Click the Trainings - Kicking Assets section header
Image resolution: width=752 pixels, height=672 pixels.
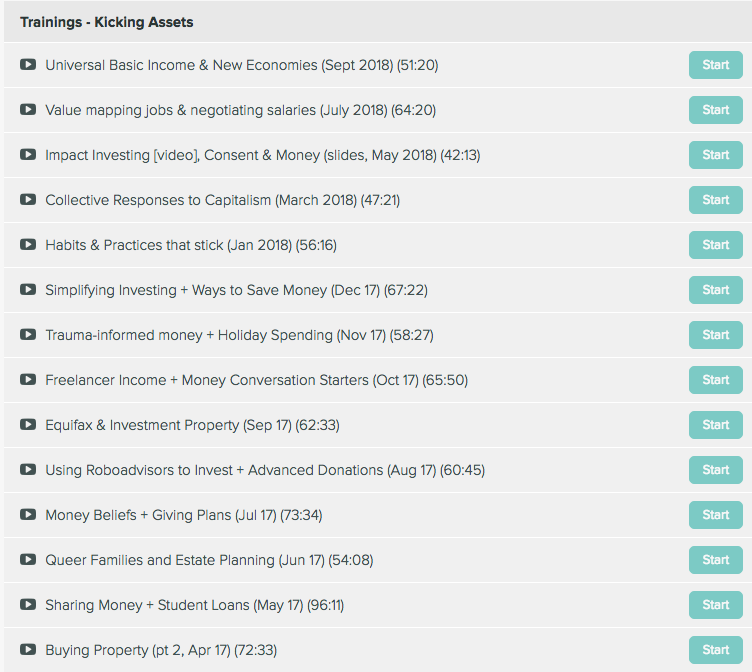coord(106,22)
